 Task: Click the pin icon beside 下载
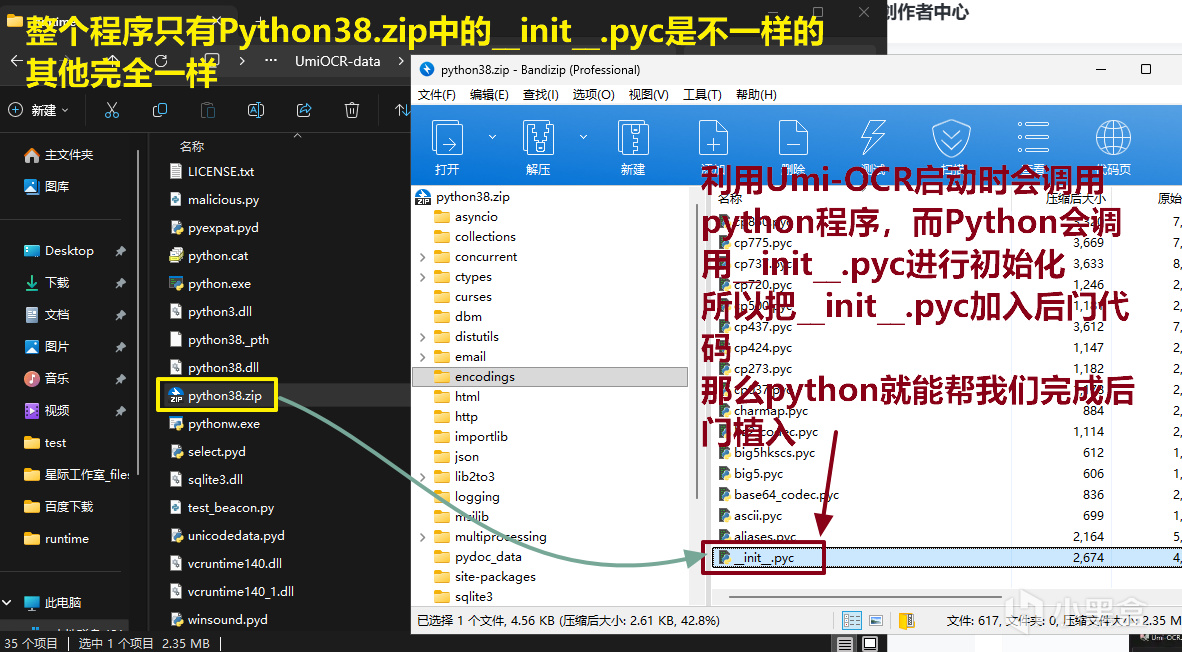click(120, 283)
